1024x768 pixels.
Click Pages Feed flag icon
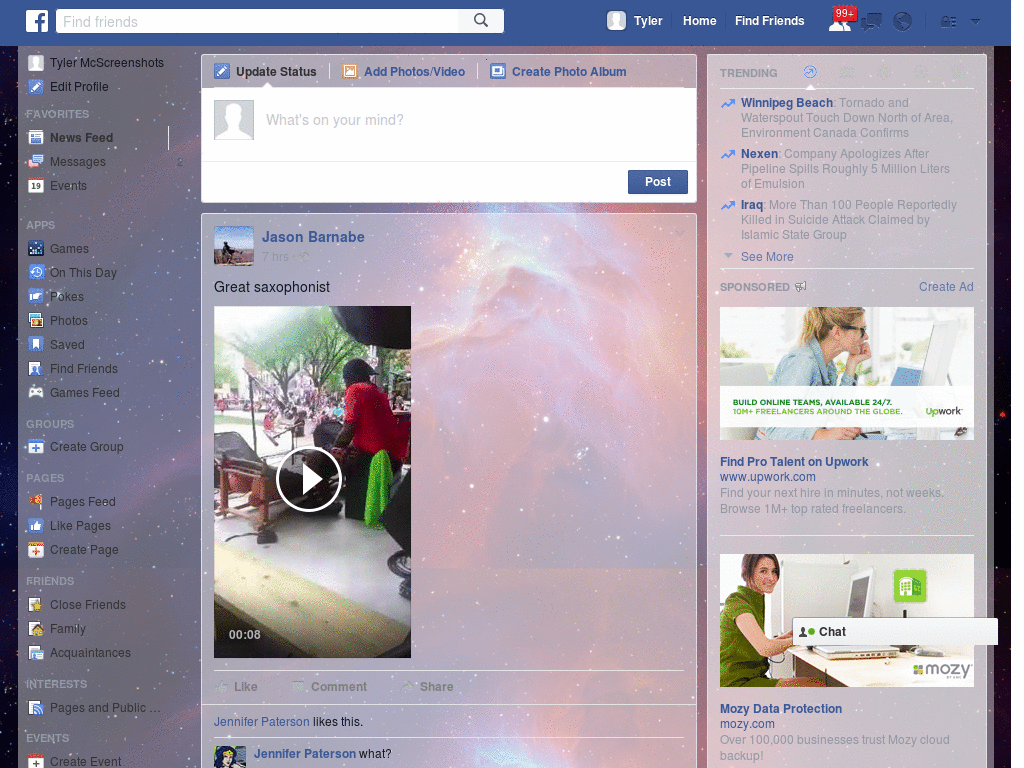tap(36, 502)
